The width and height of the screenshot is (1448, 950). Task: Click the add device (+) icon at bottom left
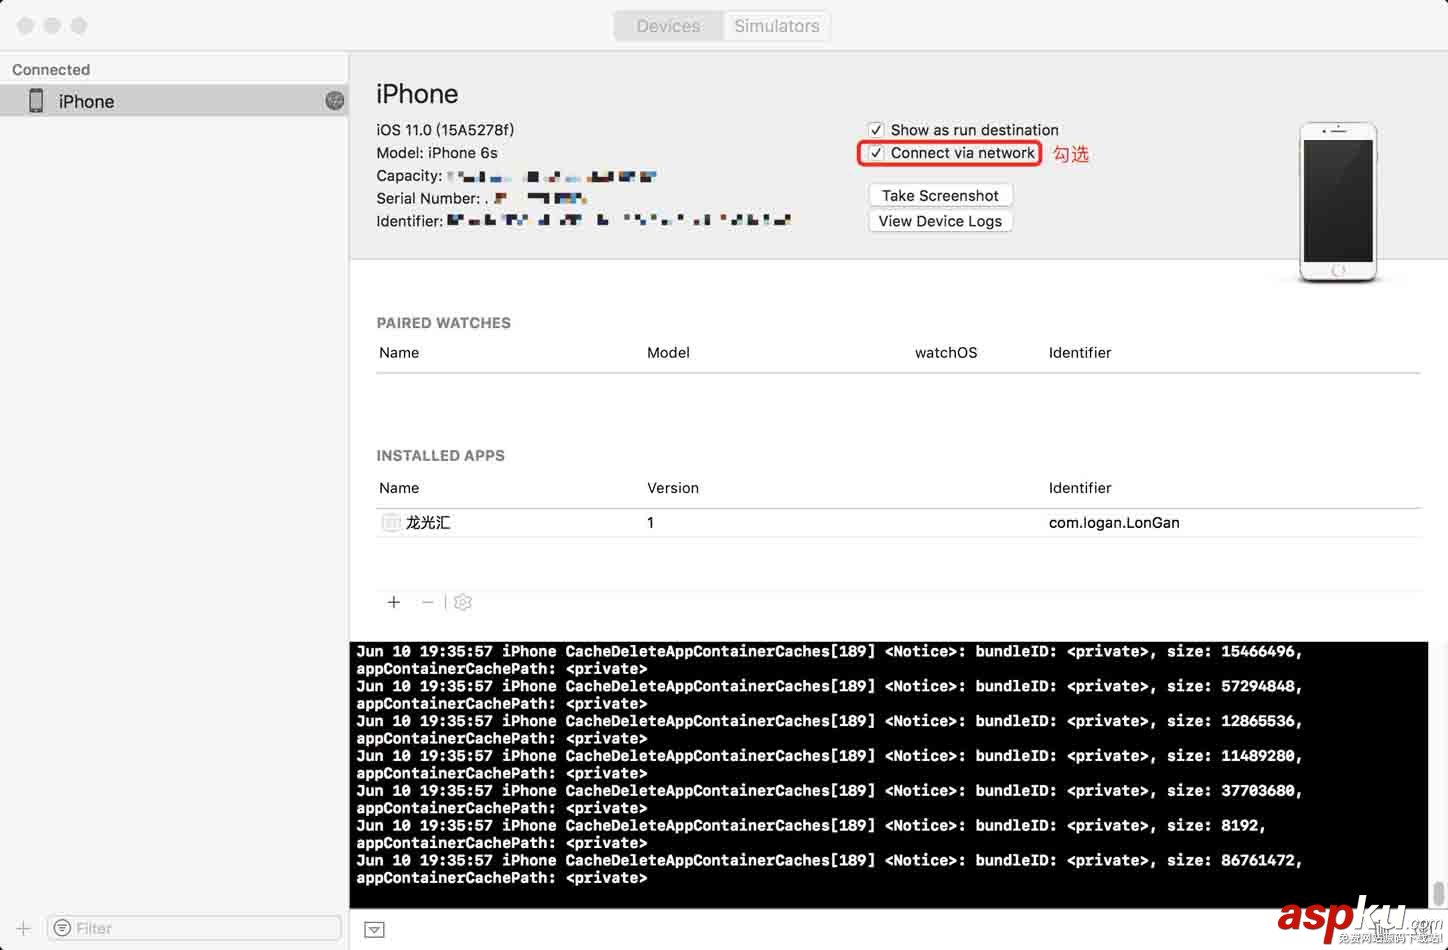pyautogui.click(x=22, y=928)
